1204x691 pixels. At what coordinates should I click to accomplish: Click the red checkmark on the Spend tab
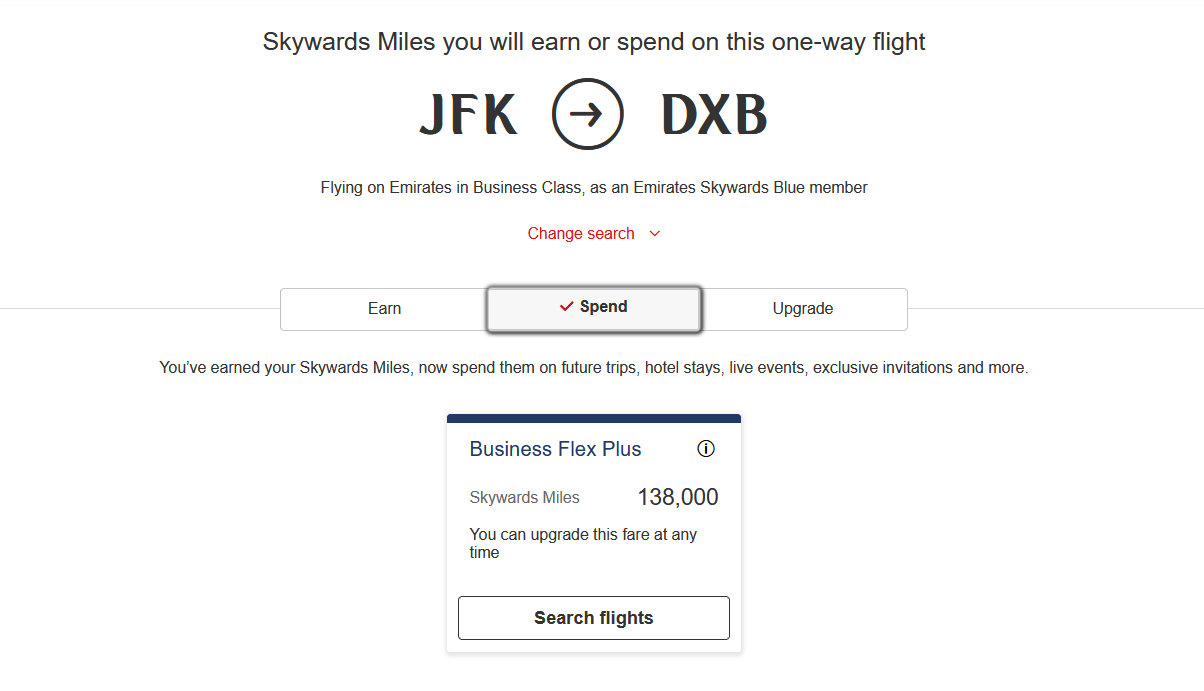(567, 306)
